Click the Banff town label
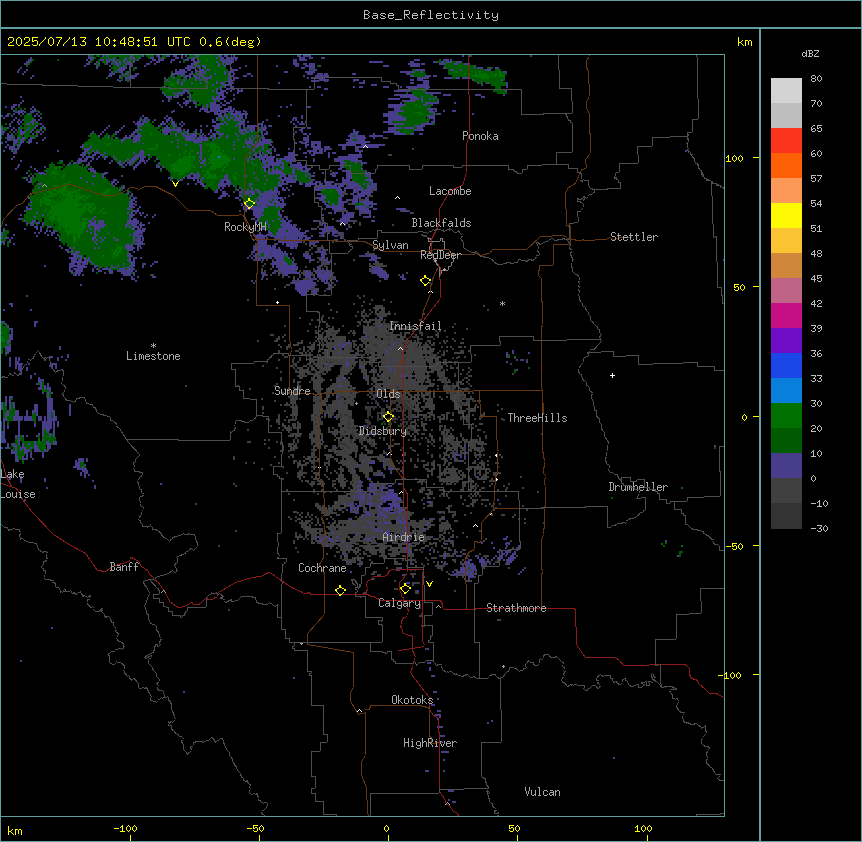The image size is (862, 842). tap(124, 567)
